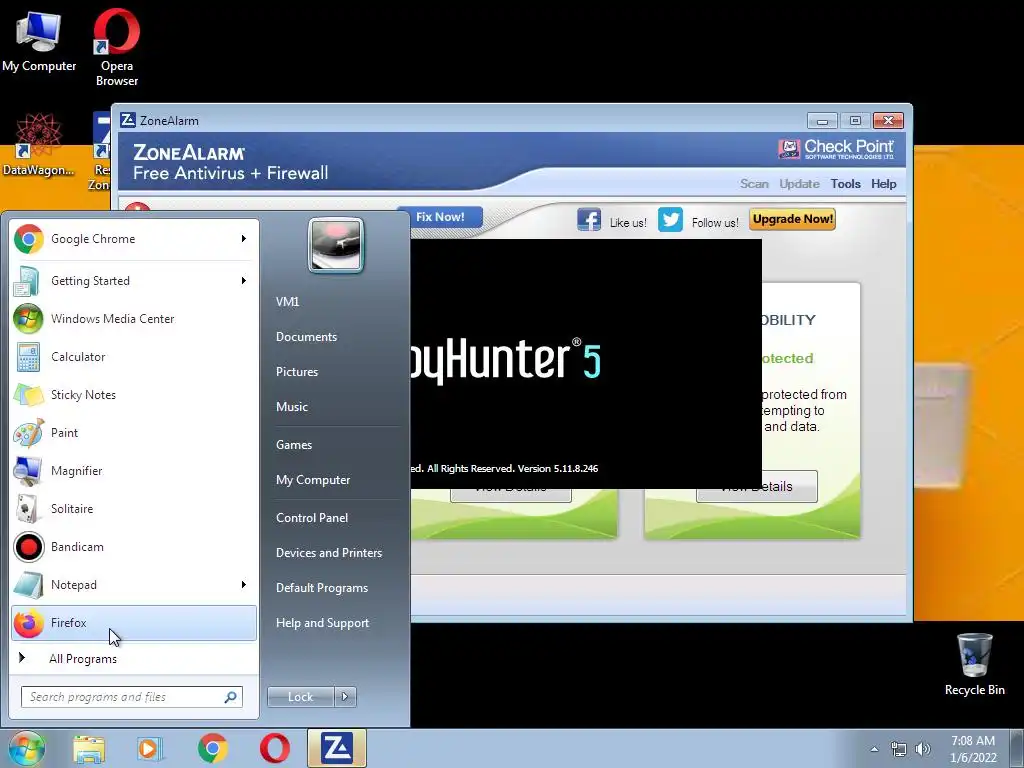
Task: Expand Getting Started submenu arrow
Action: click(244, 281)
